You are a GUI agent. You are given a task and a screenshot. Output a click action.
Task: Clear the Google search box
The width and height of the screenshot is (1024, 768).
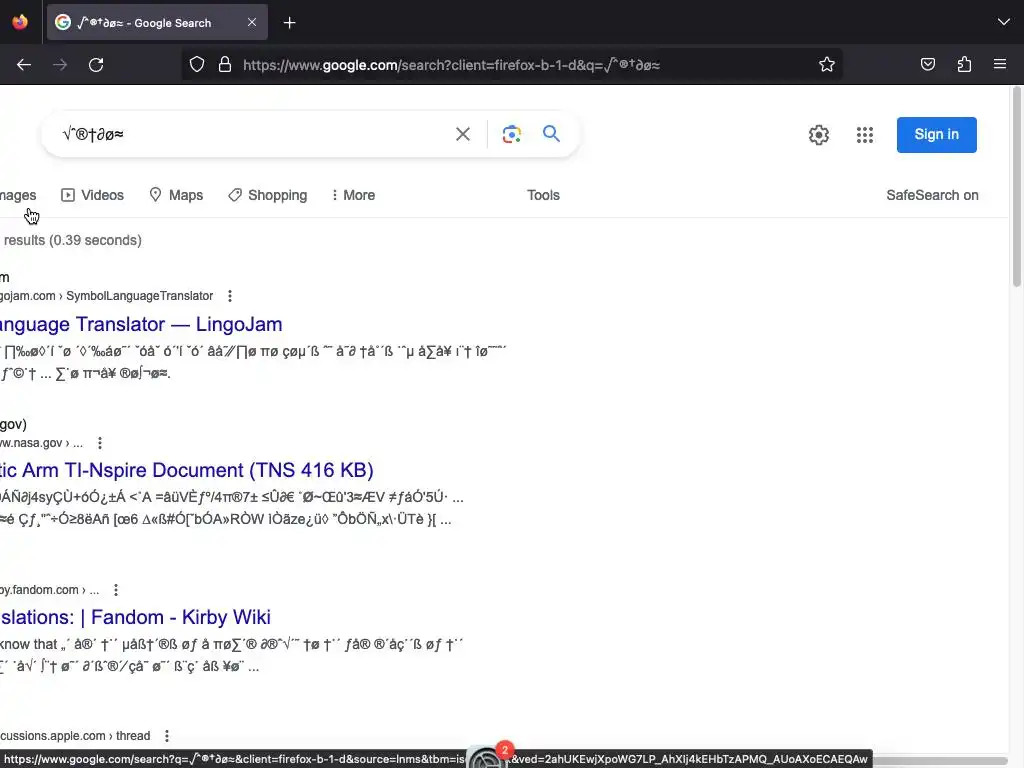(463, 134)
